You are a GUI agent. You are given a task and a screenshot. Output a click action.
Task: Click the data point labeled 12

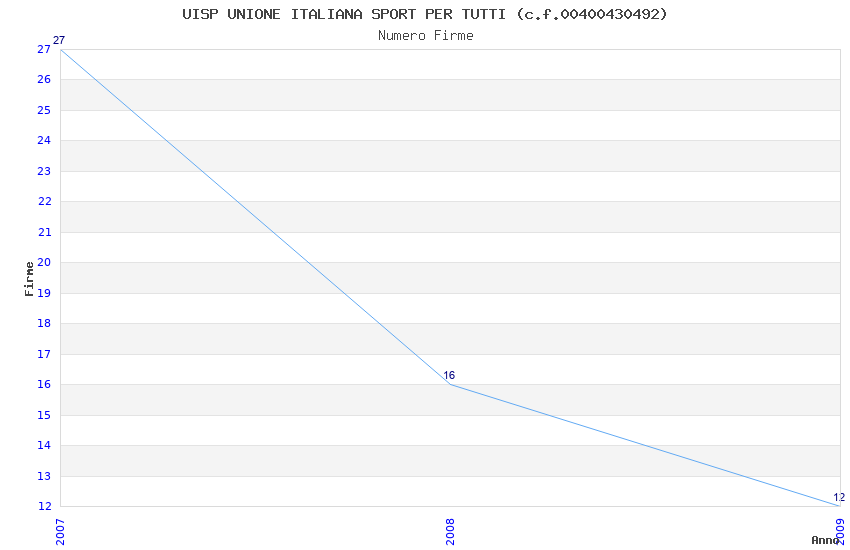pyautogui.click(x=840, y=506)
